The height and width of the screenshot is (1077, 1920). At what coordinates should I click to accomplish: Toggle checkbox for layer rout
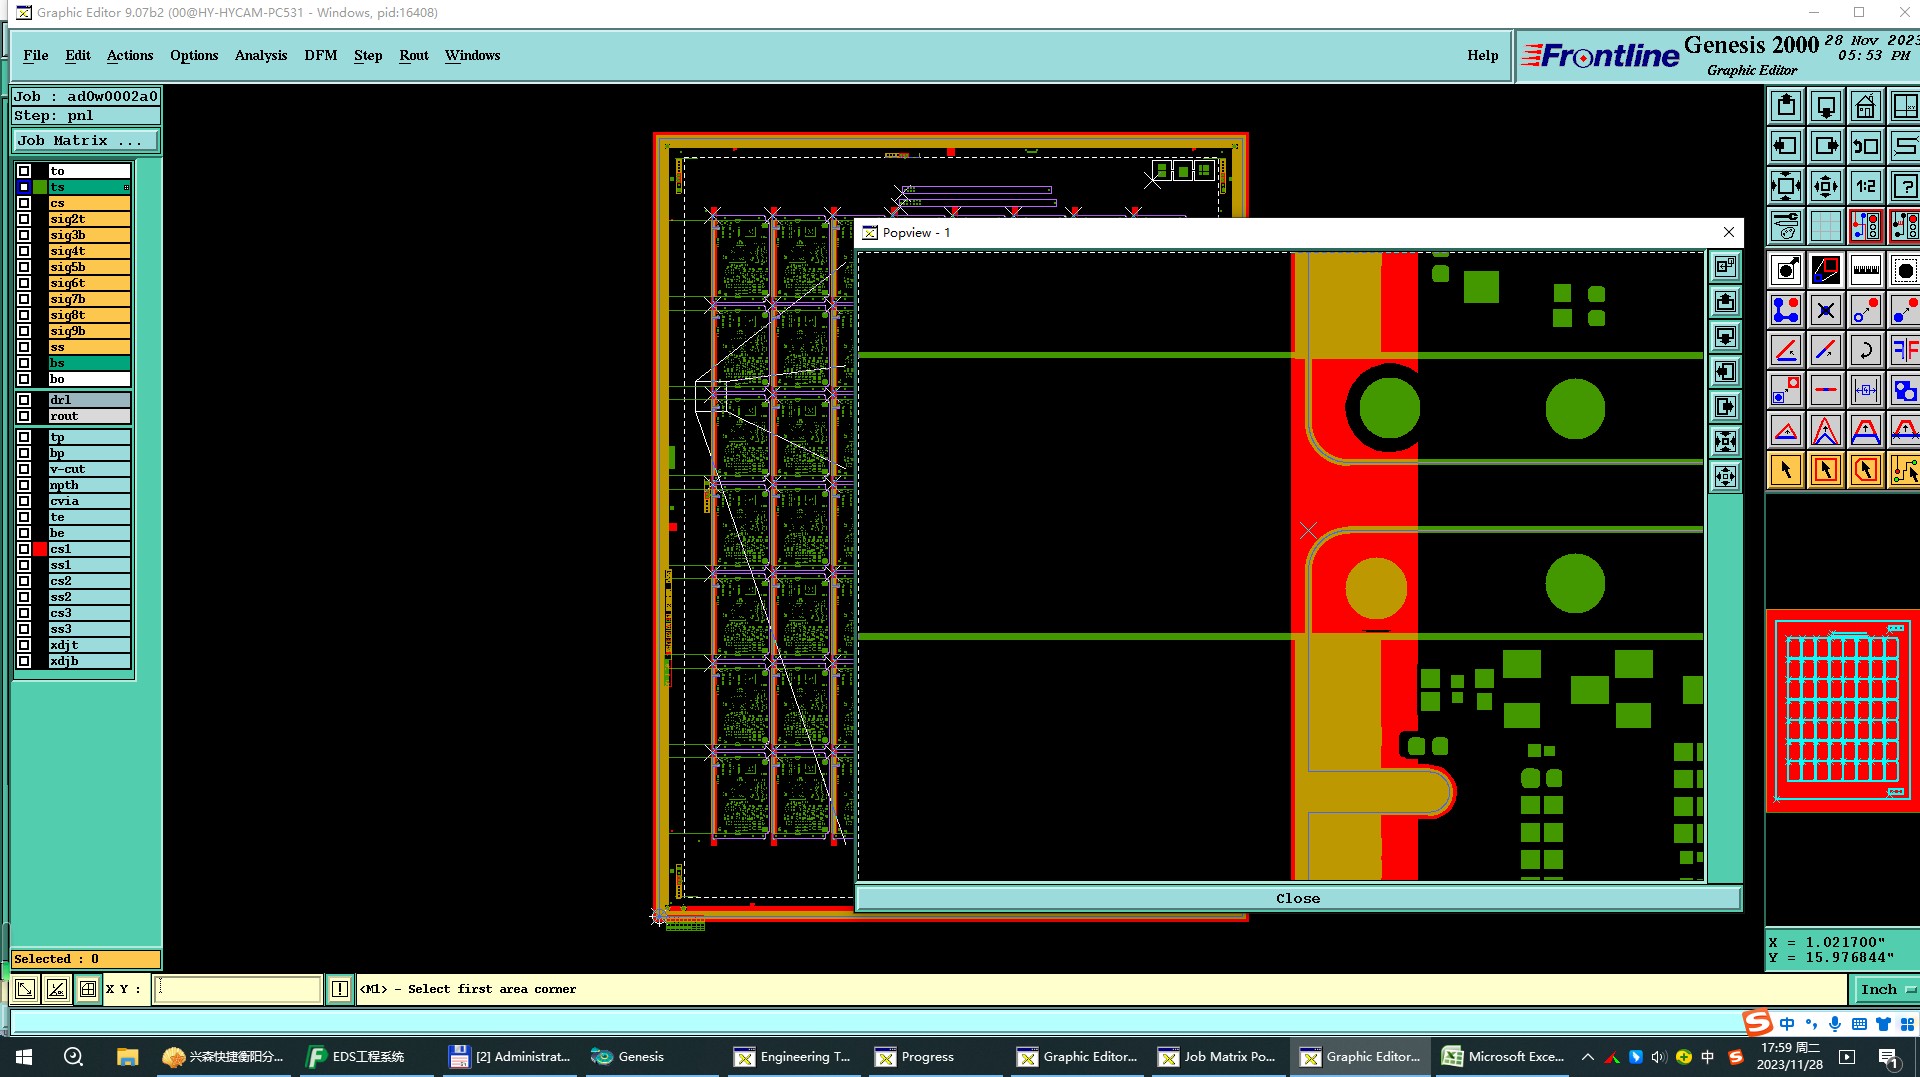(24, 416)
